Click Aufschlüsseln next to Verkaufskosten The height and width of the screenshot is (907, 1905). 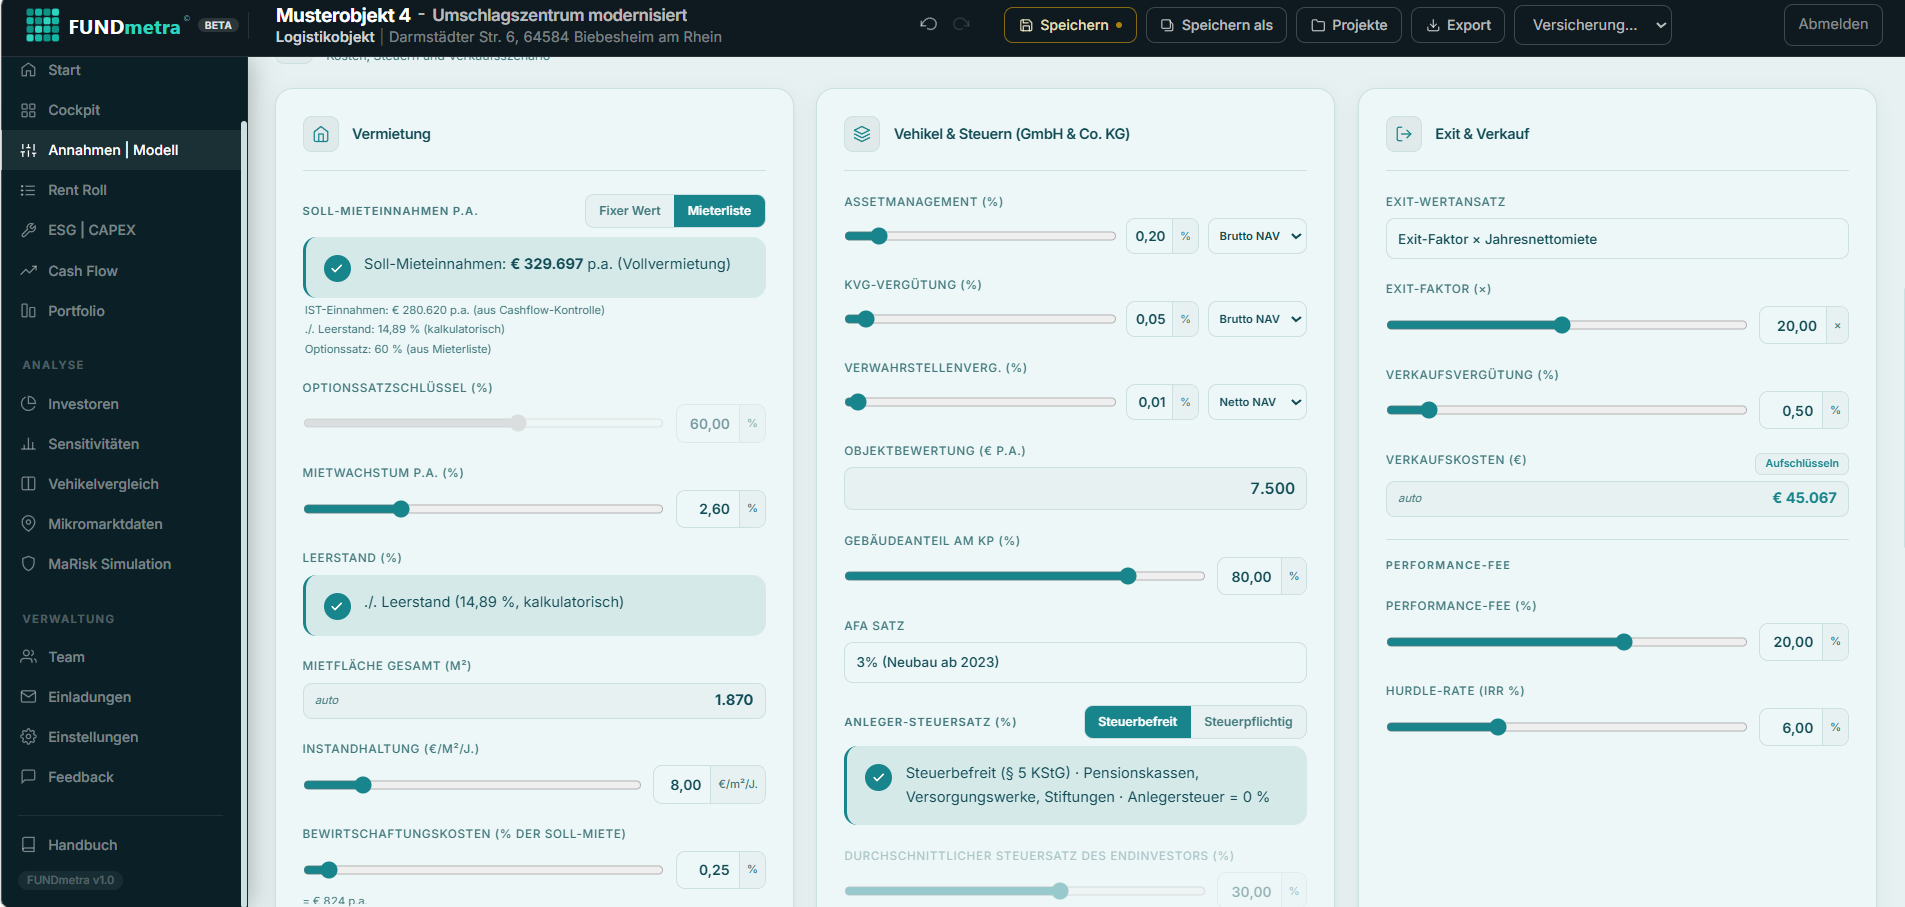click(1802, 463)
